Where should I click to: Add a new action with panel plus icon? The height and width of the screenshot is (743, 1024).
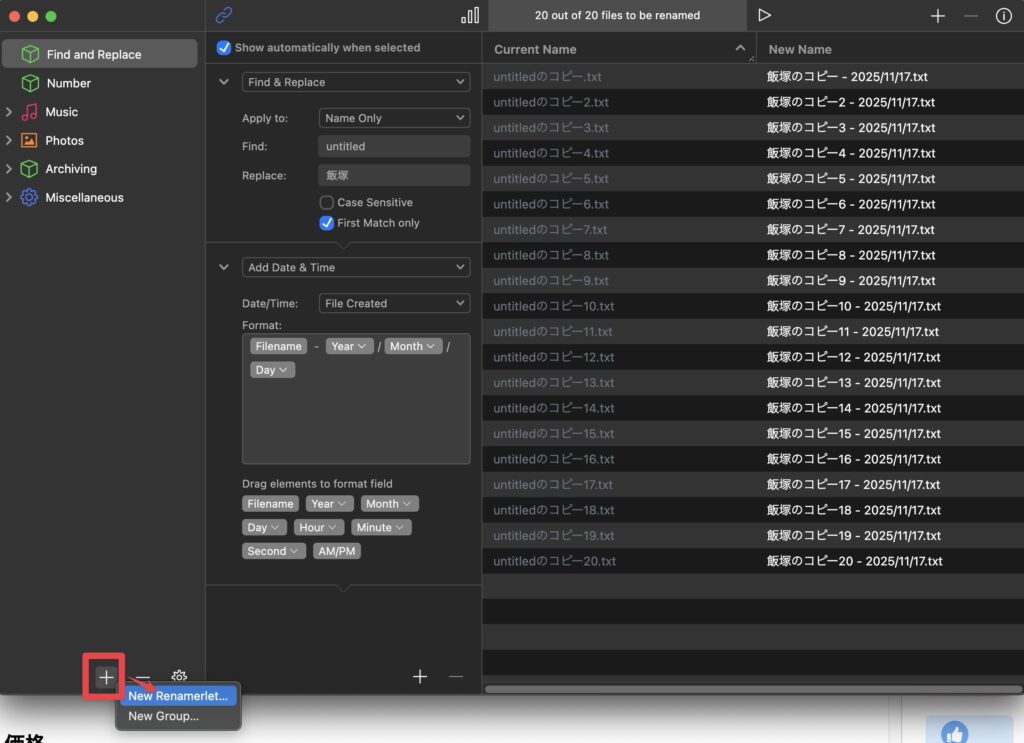(420, 677)
